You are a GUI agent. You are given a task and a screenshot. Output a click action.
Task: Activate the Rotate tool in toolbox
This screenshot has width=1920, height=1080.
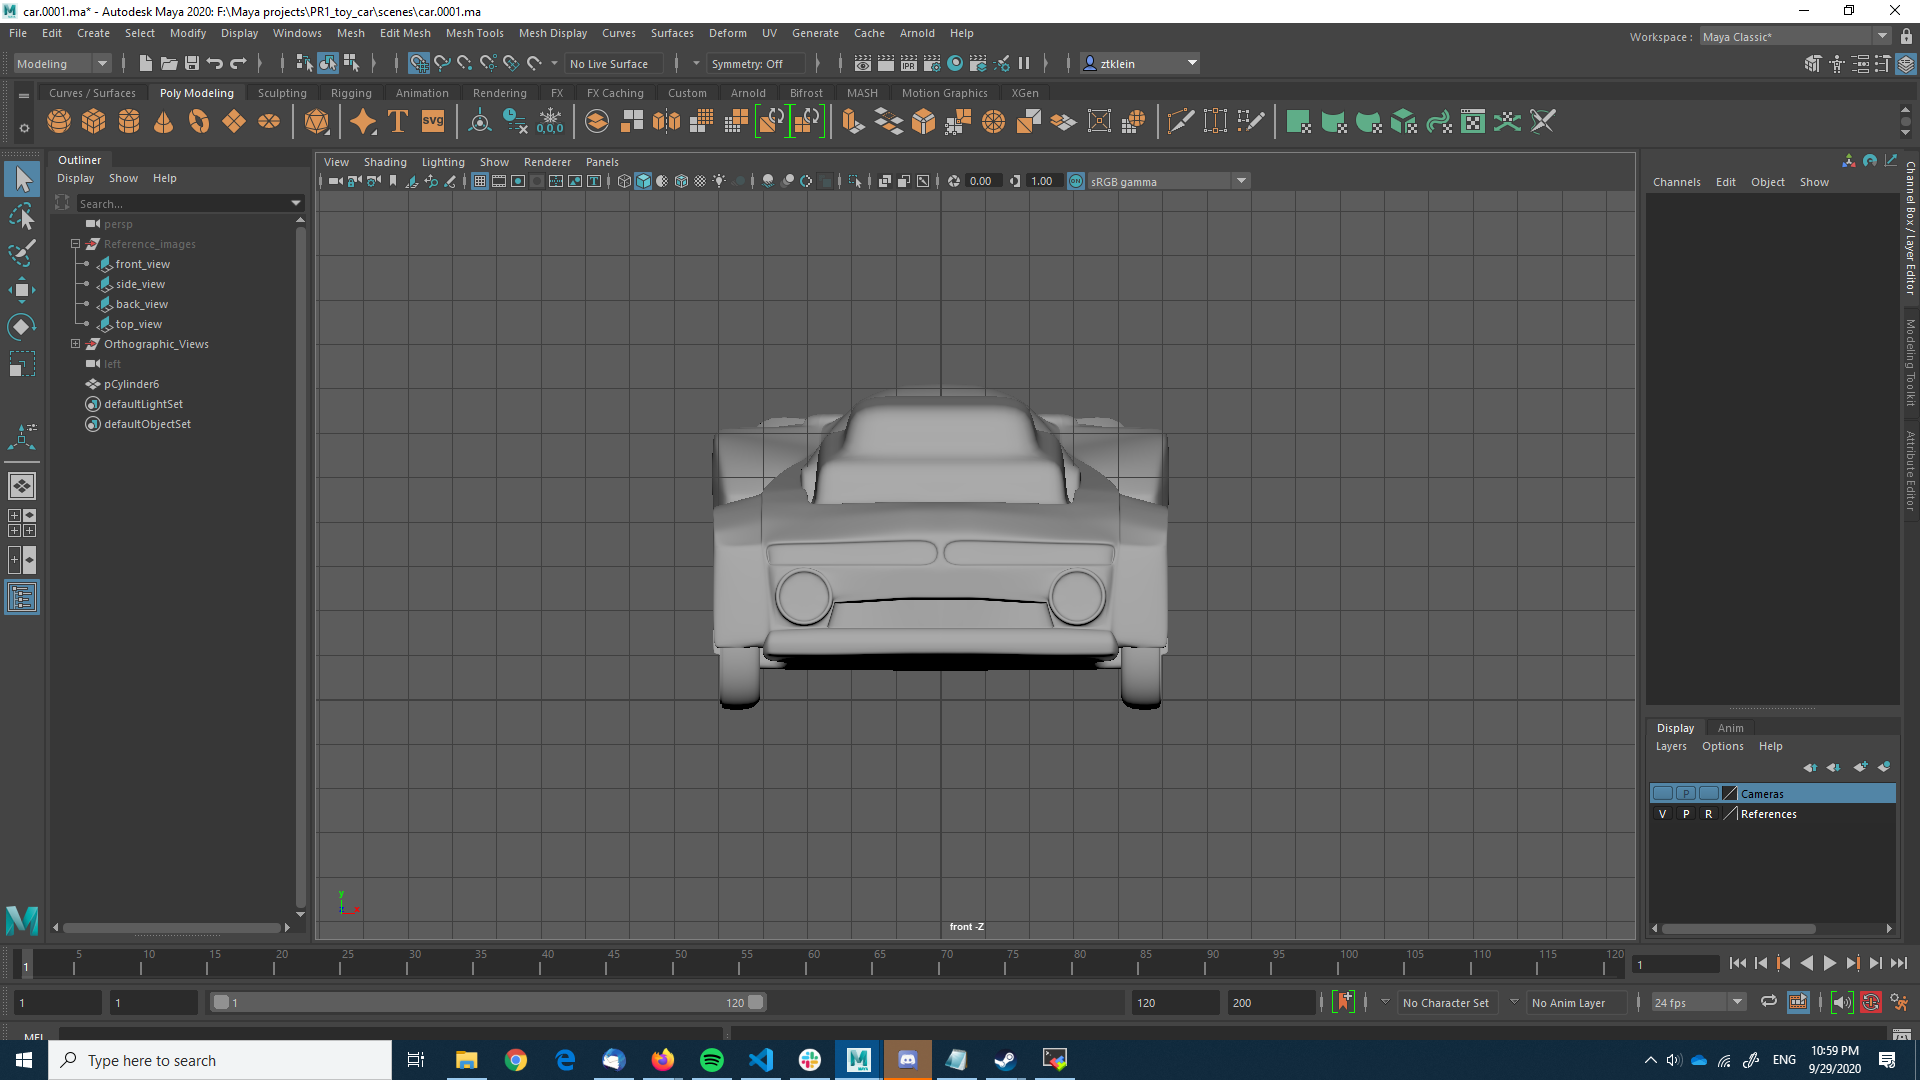click(22, 327)
